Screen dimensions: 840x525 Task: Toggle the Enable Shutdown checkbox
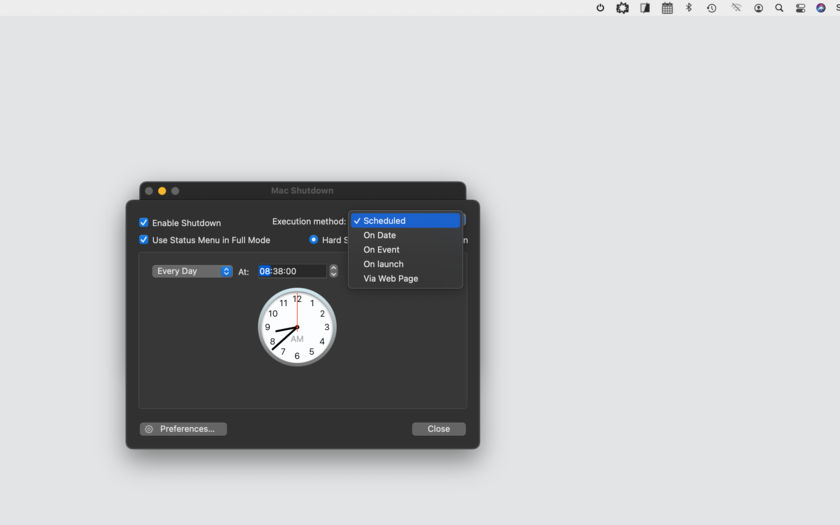[x=144, y=222]
